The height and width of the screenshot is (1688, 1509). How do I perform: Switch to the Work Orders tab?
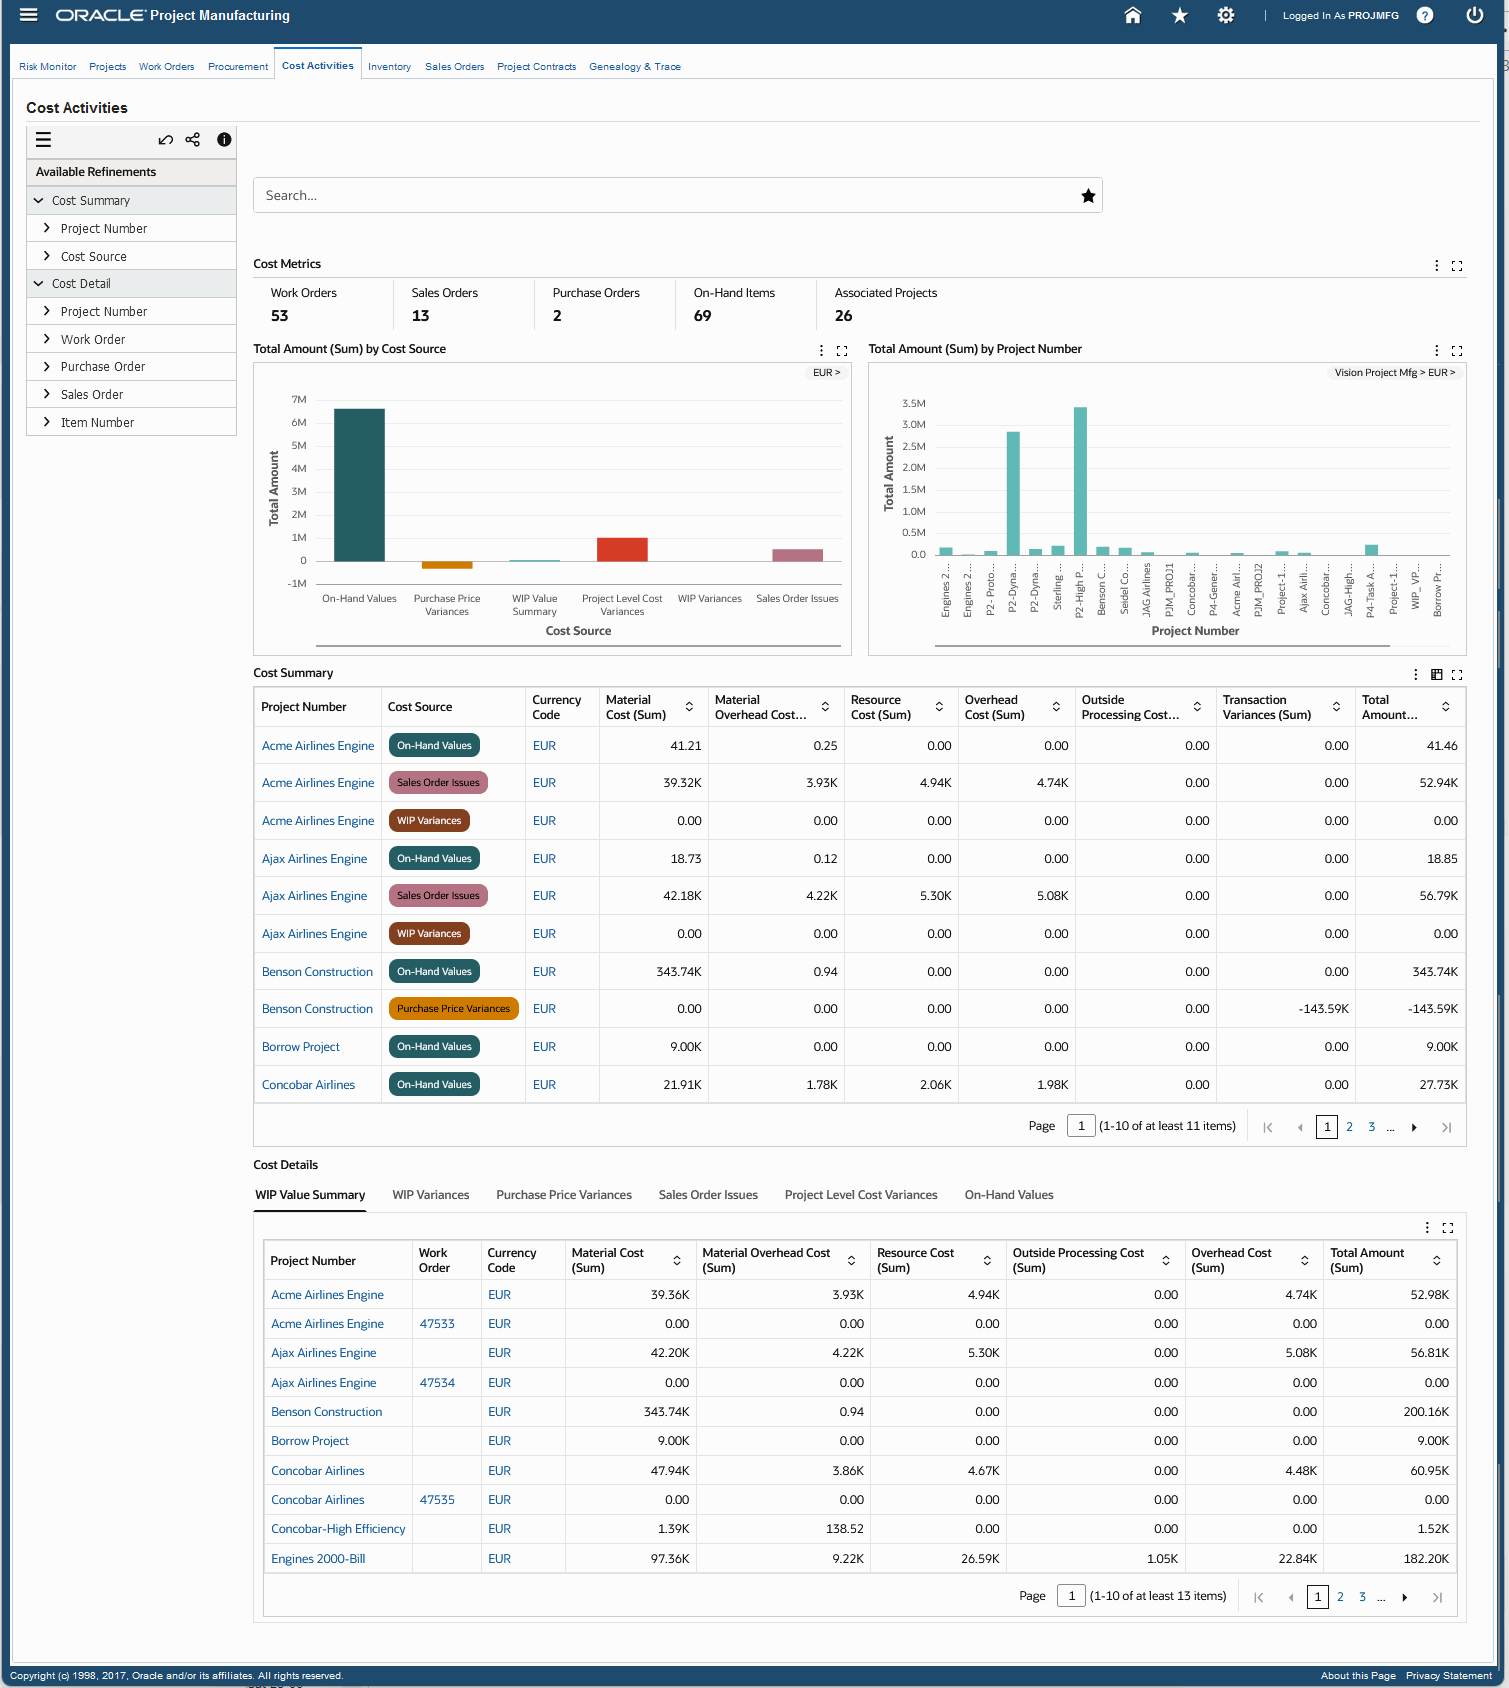[167, 67]
